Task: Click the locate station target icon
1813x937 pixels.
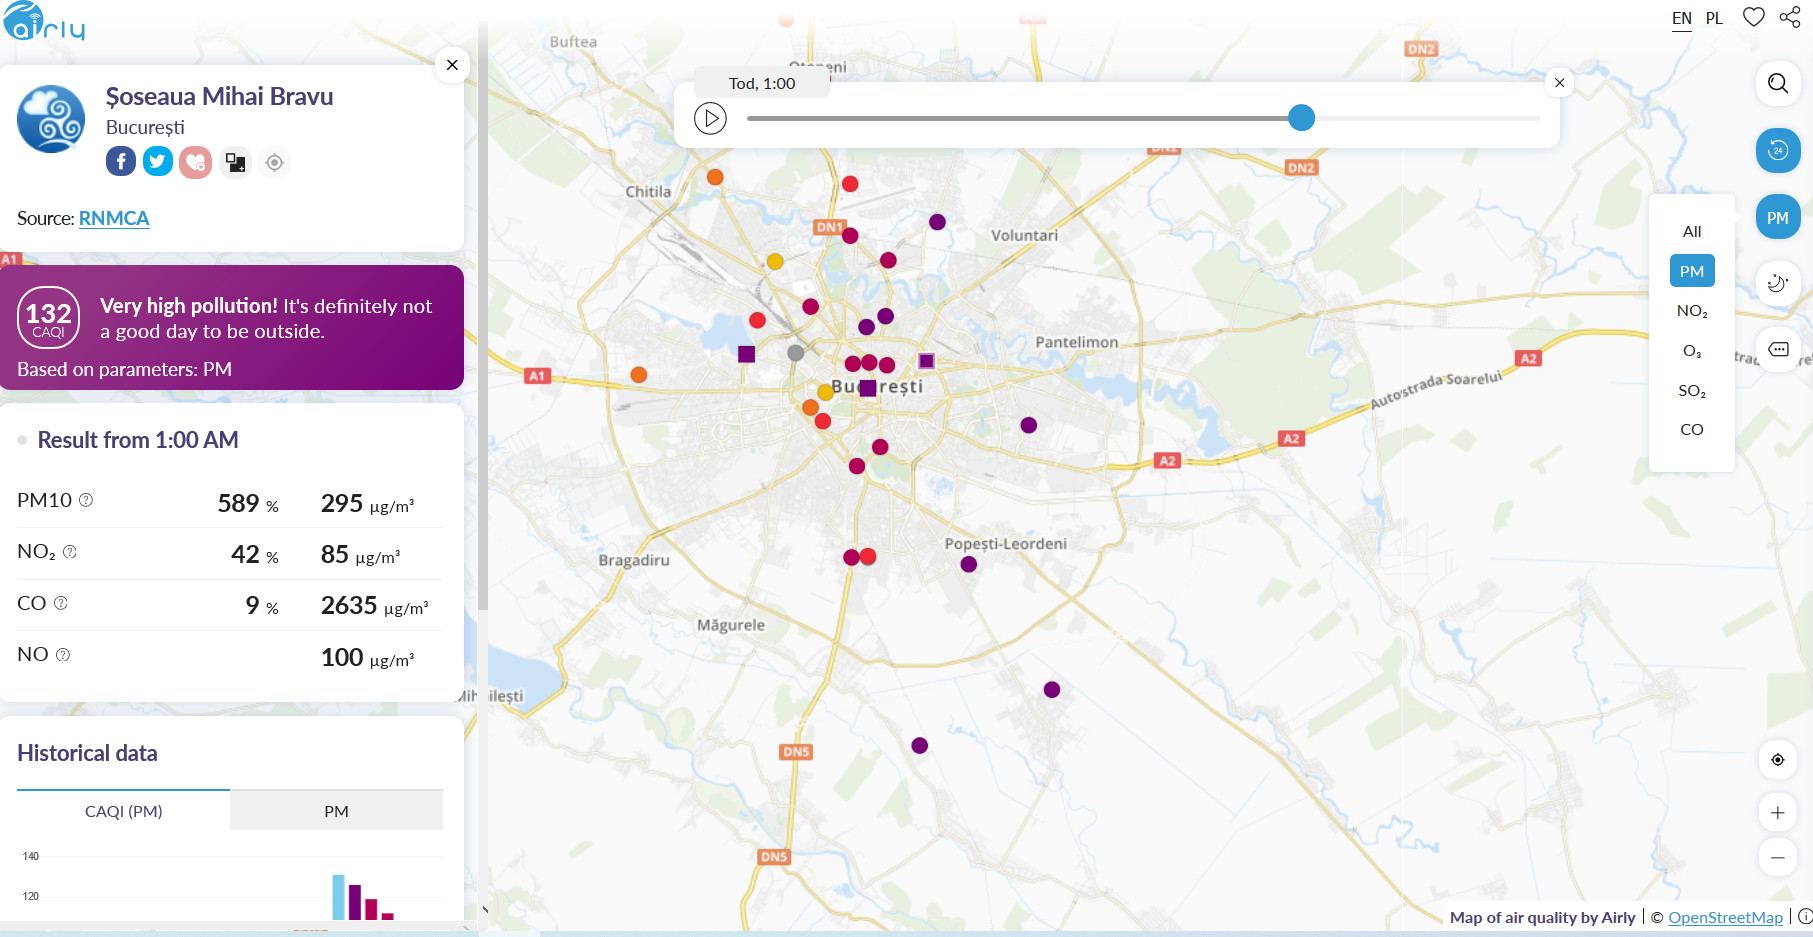Action: coord(274,162)
